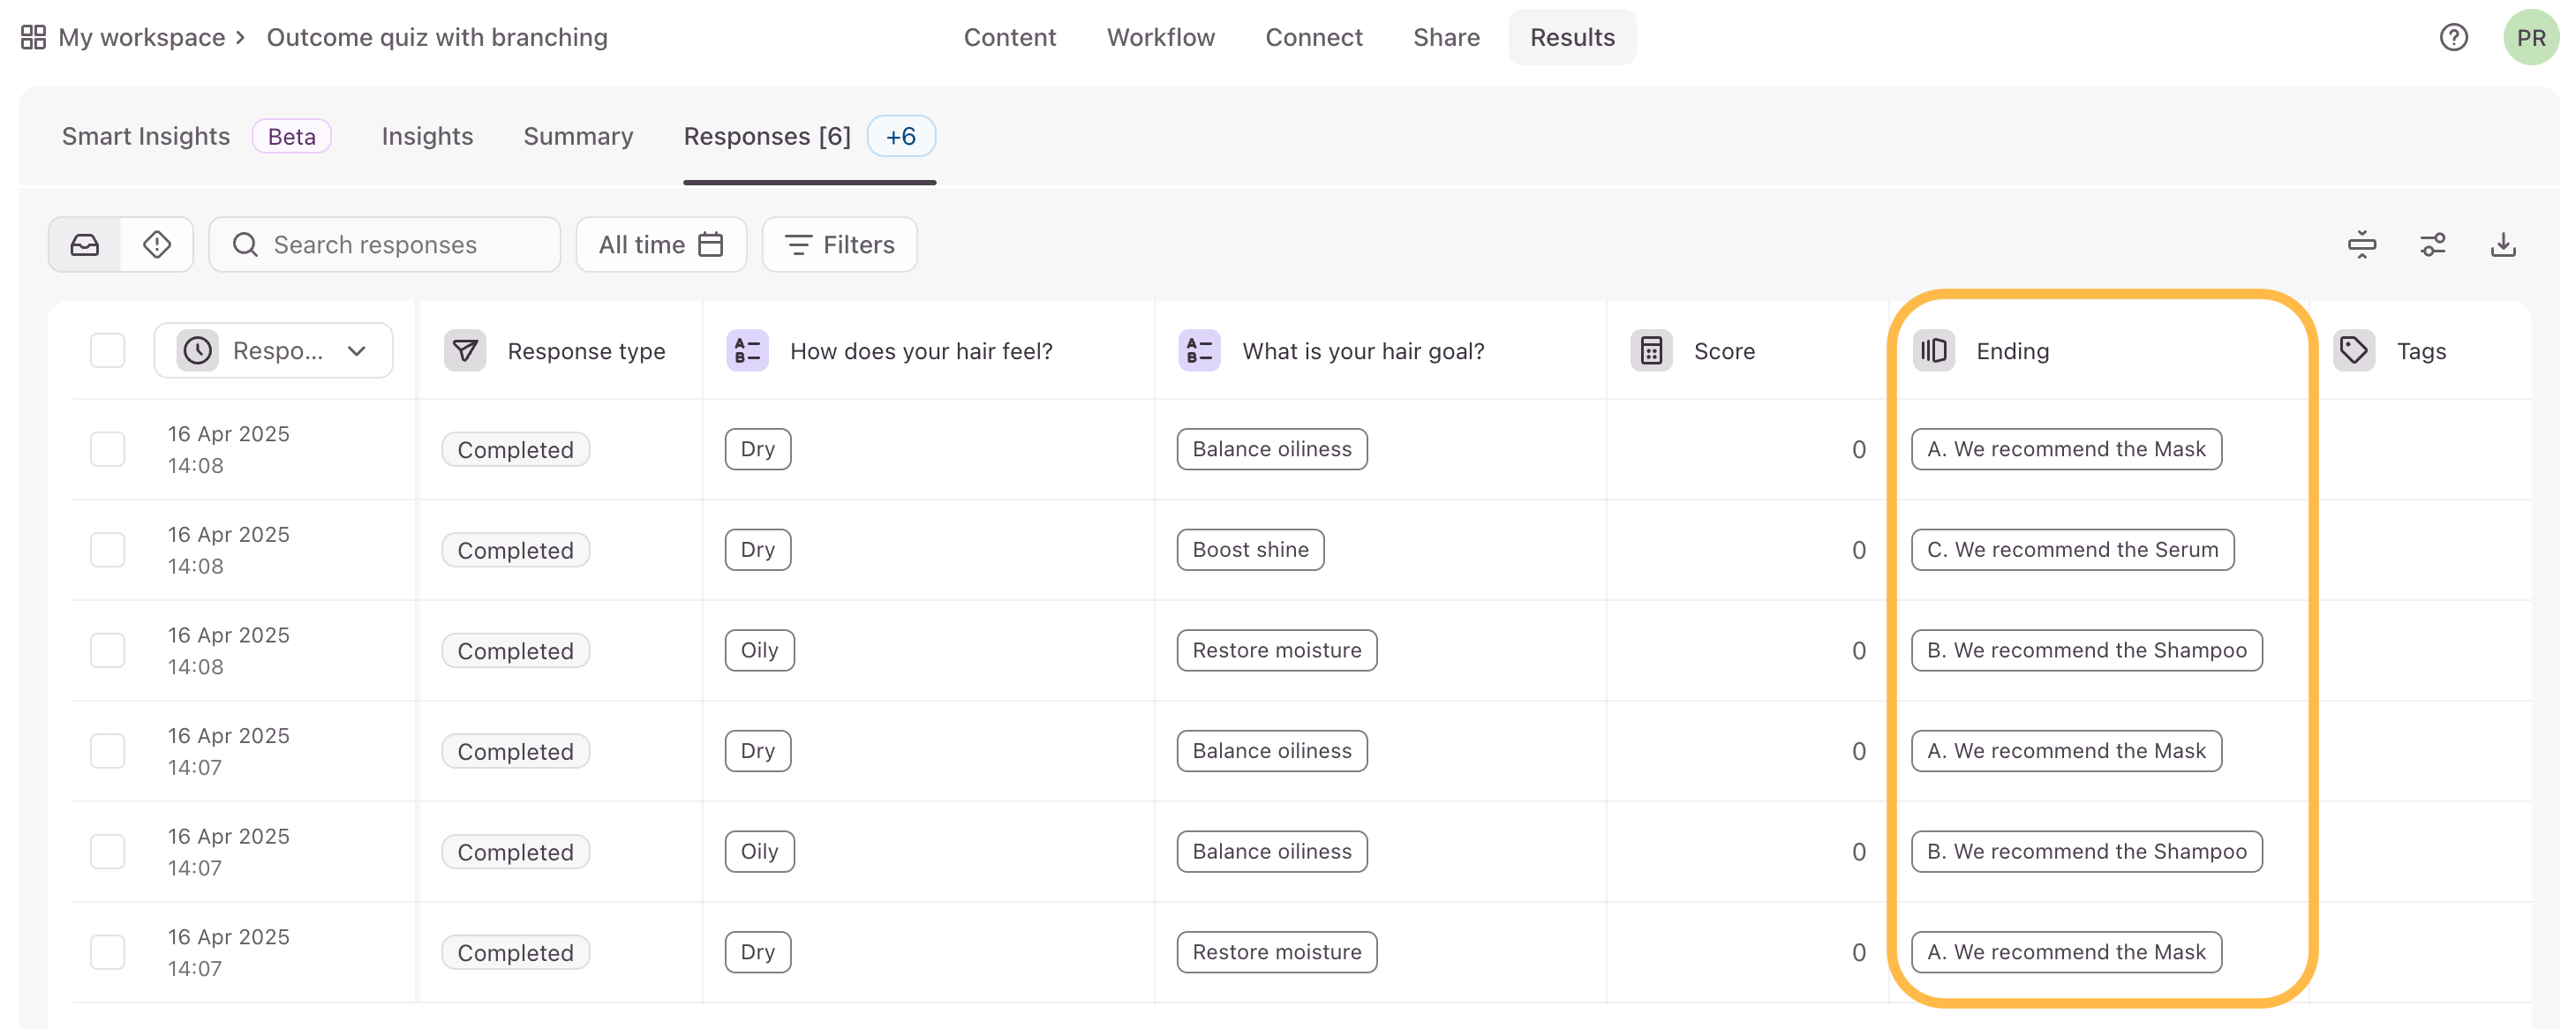Select checkbox for Oily, Balance oiliness row
Screen dimensions: 2576x1029
click(x=107, y=851)
